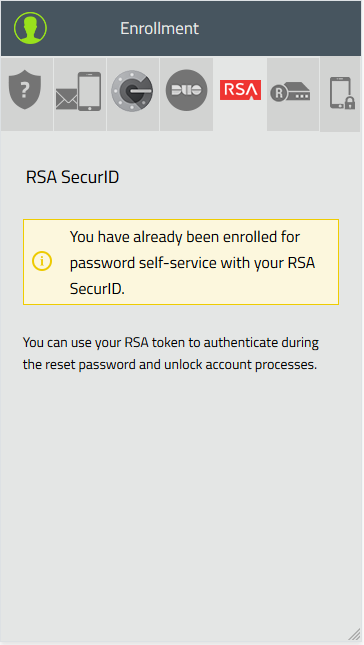Select the mobile phone with padlock tab

tap(341, 94)
